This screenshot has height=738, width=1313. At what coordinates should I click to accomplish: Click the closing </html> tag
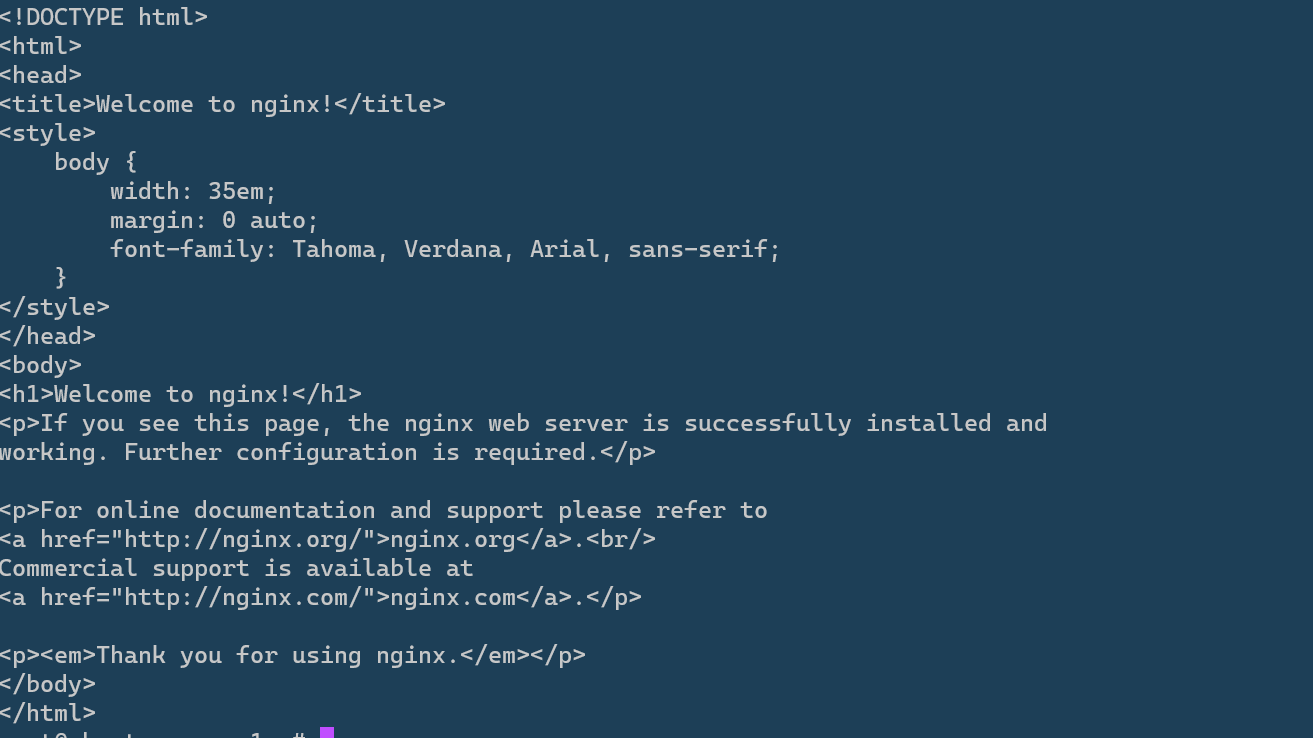48,713
